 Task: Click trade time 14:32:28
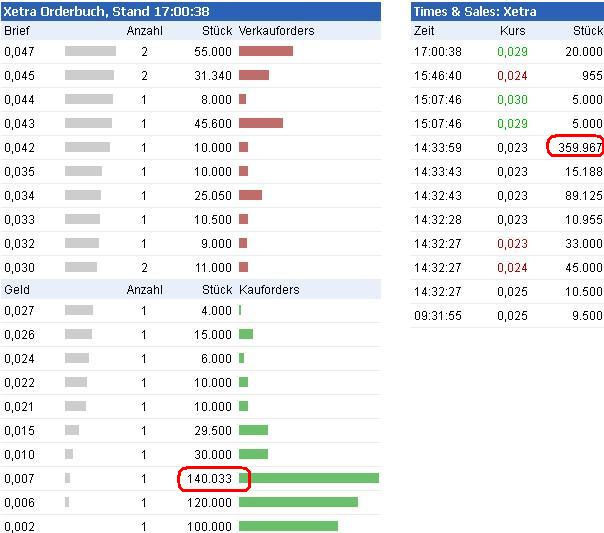click(x=438, y=219)
